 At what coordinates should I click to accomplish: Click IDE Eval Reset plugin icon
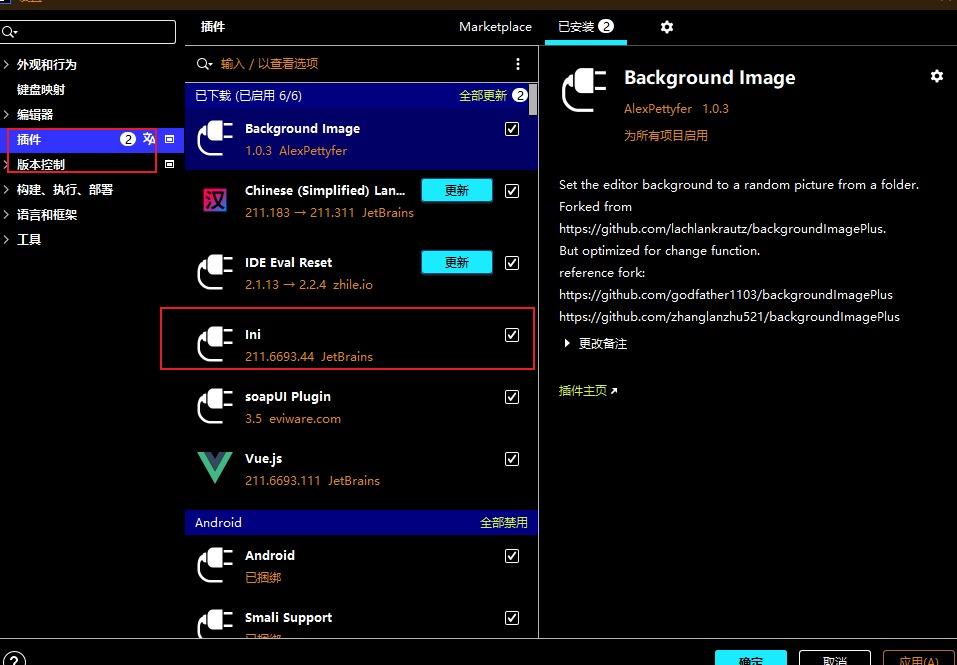click(215, 272)
